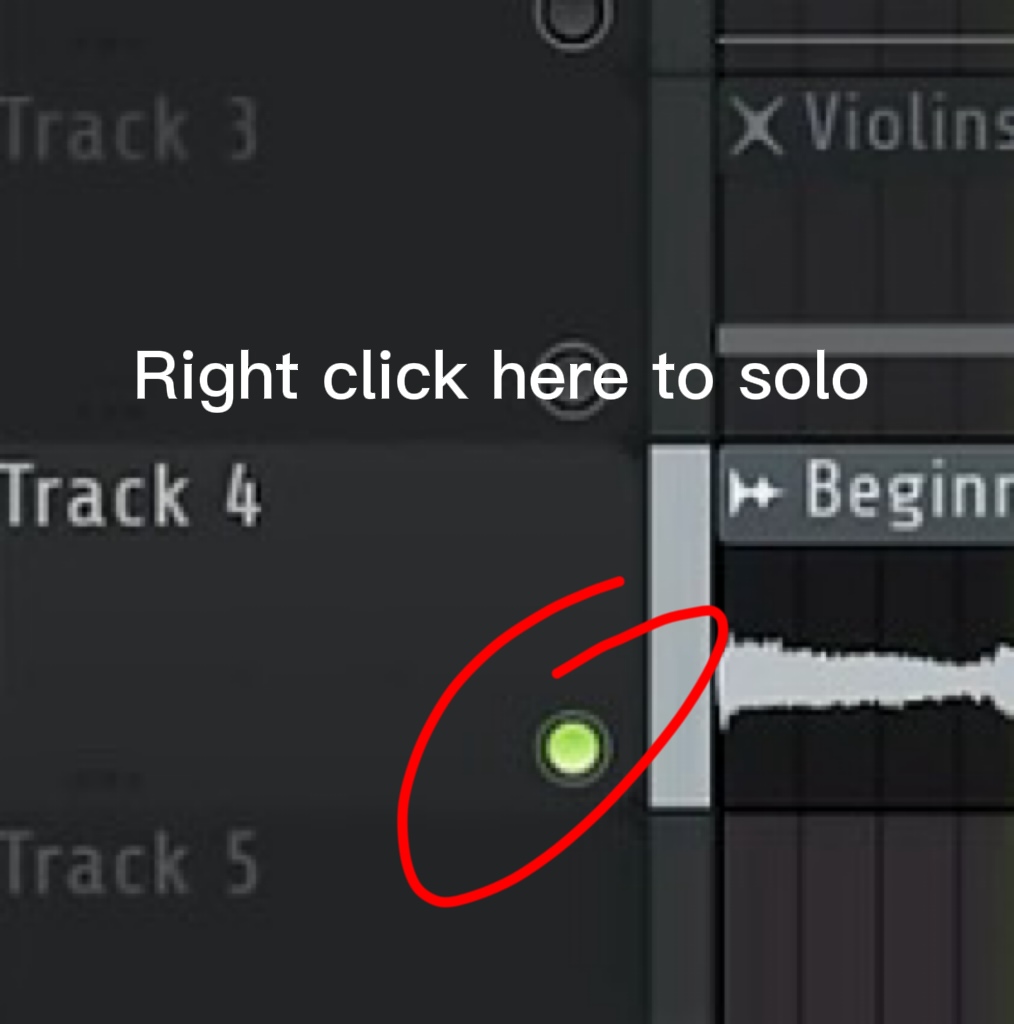This screenshot has height=1024, width=1014.
Task: Click the dark selection strip beside Track 3
Action: [x=680, y=257]
